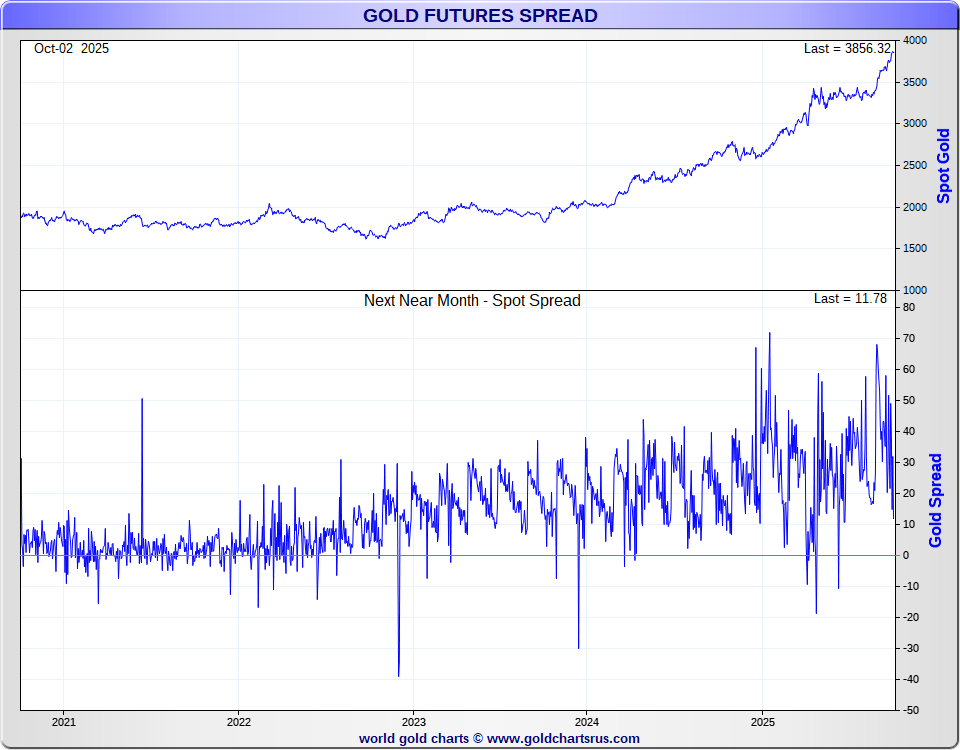Click the 50 tick on Gold Spread axis
The width and height of the screenshot is (960, 750).
pos(909,400)
